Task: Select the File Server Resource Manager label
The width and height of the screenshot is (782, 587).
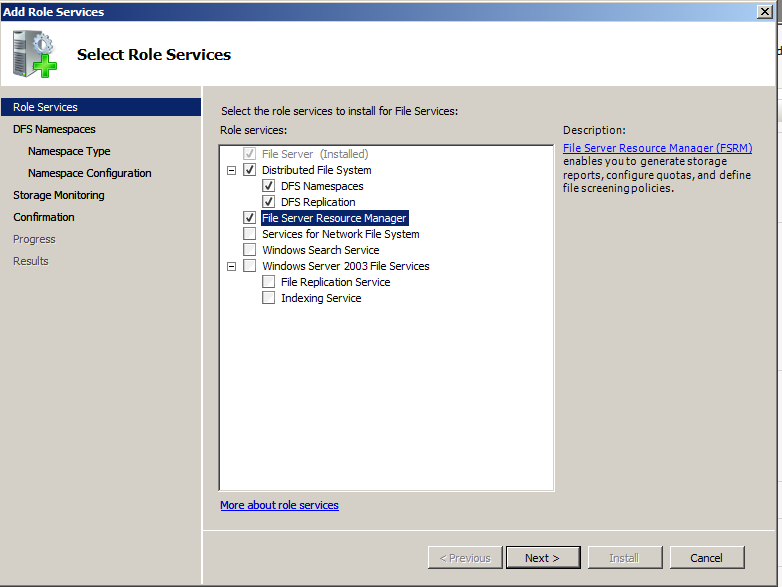Action: pos(335,218)
